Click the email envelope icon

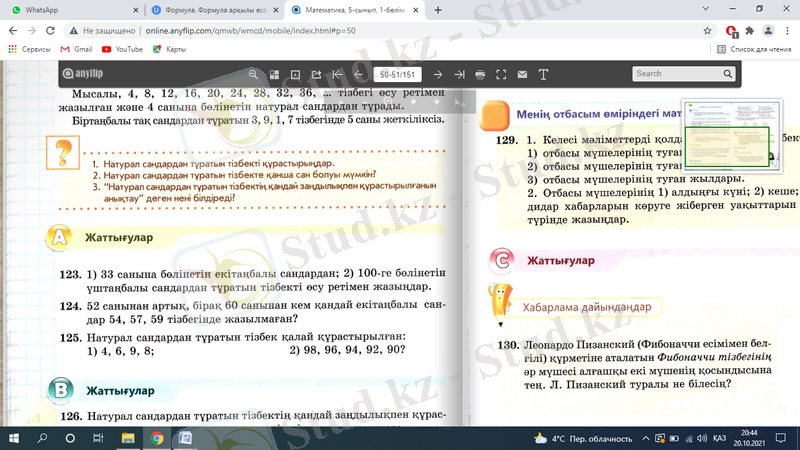[x=522, y=74]
